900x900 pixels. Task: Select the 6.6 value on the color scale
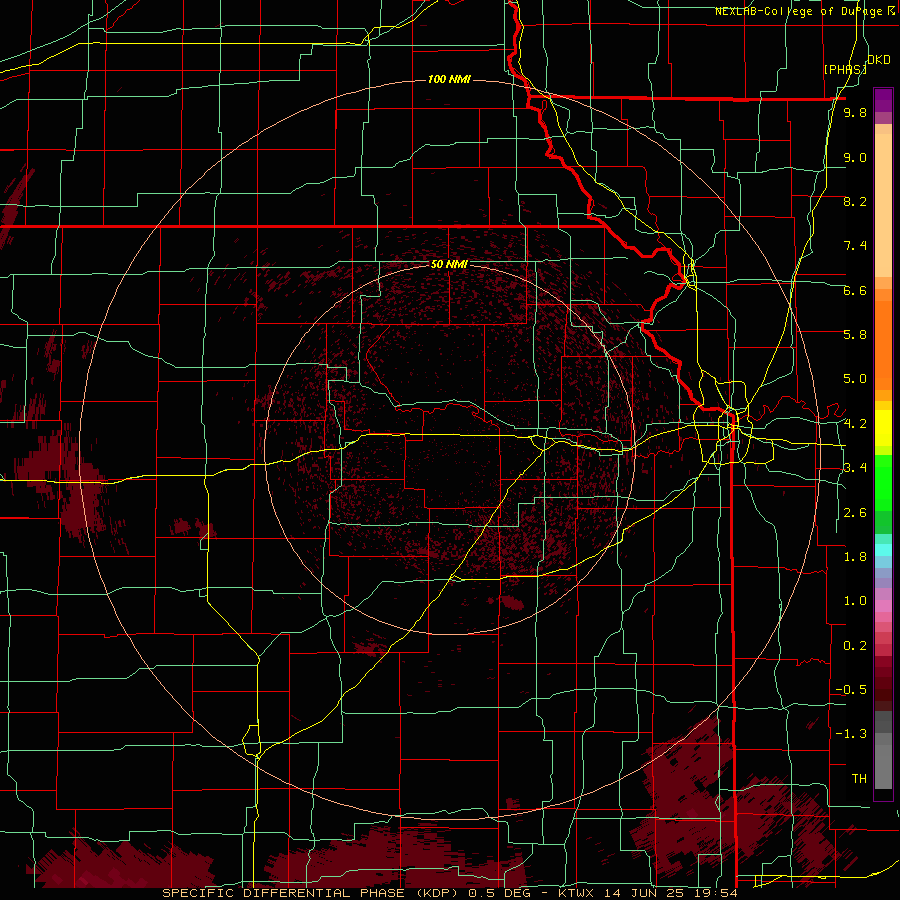pos(855,291)
